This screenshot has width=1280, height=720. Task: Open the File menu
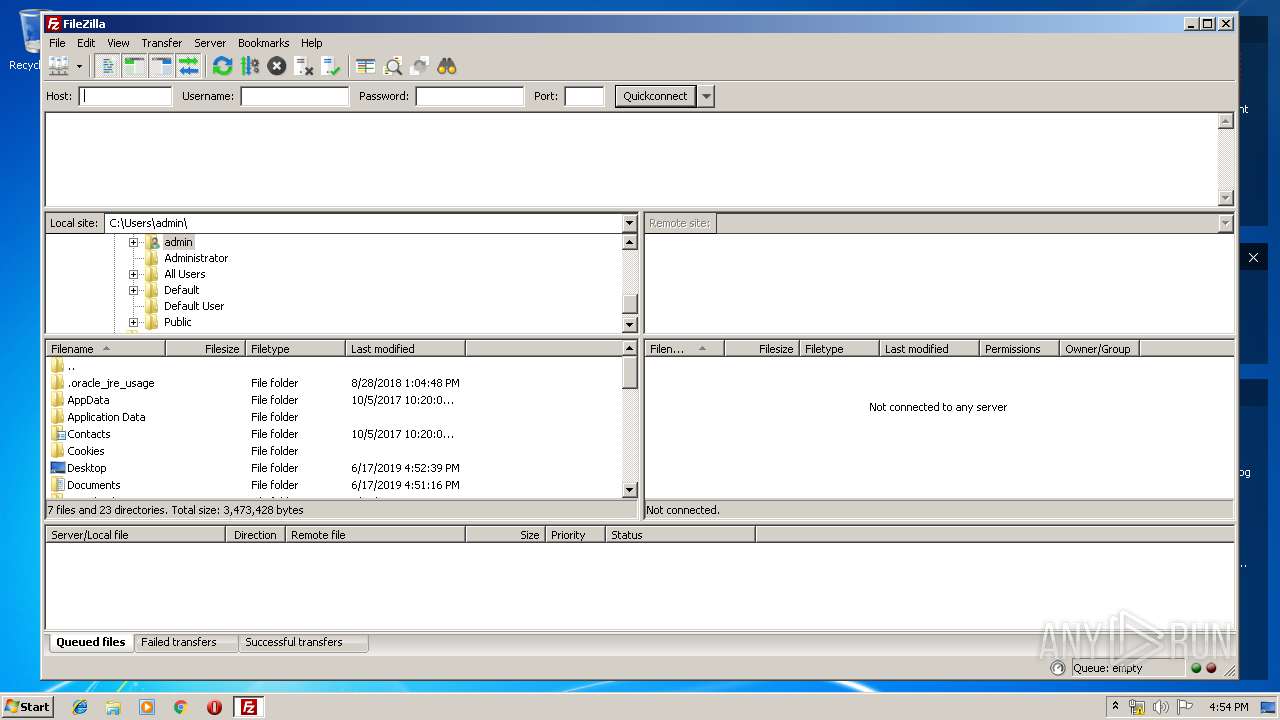(x=57, y=43)
